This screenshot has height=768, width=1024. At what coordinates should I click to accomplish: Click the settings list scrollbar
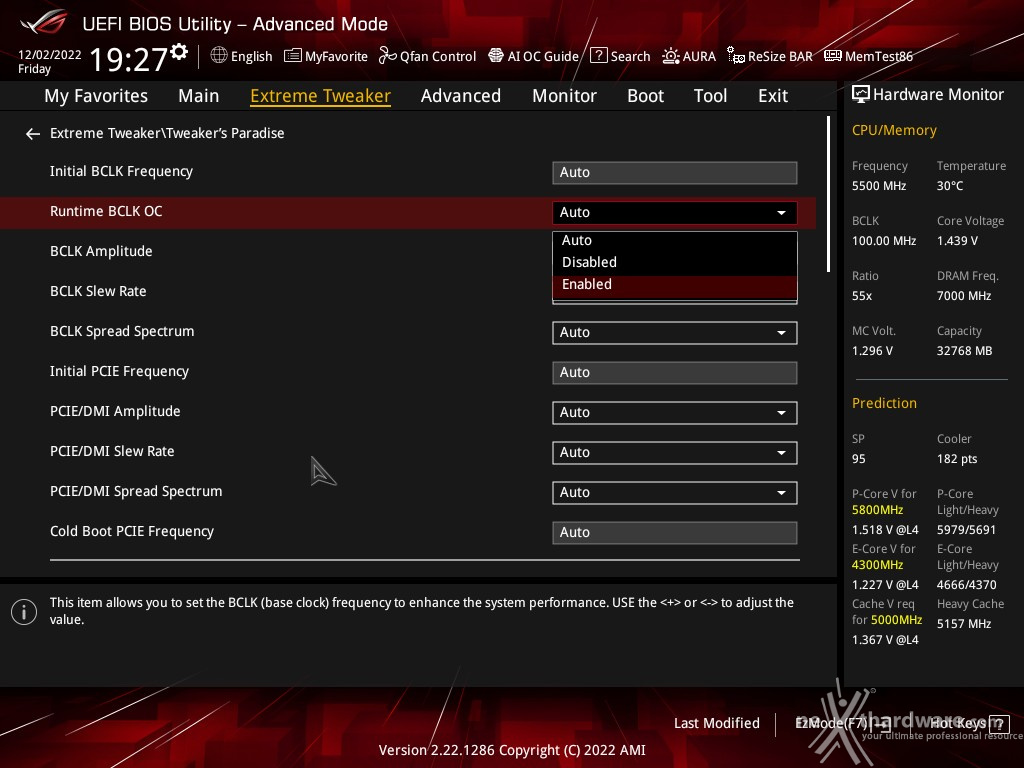(x=828, y=195)
